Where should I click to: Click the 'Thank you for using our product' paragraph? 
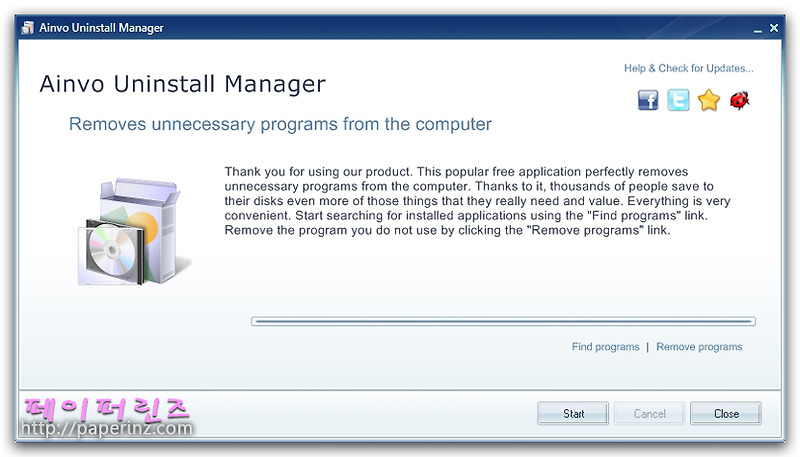coord(477,201)
